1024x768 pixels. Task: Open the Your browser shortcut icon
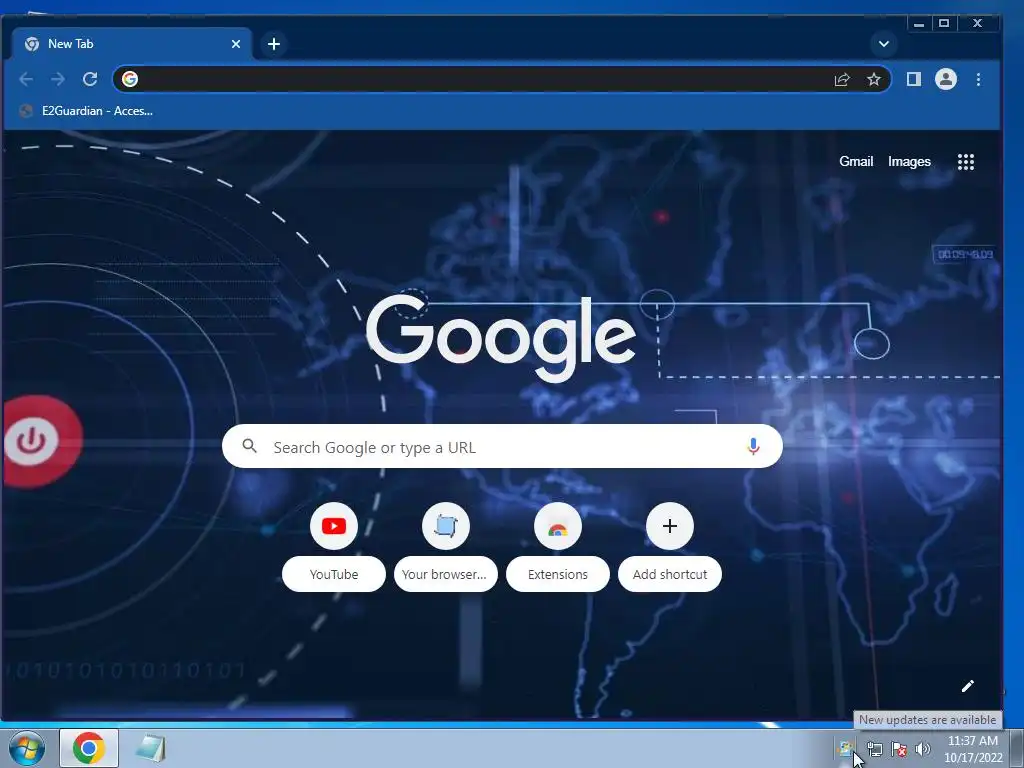pos(446,526)
